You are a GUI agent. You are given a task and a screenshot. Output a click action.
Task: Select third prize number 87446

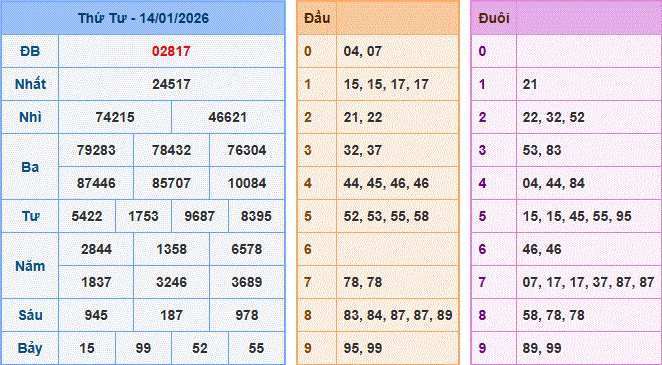[96, 183]
